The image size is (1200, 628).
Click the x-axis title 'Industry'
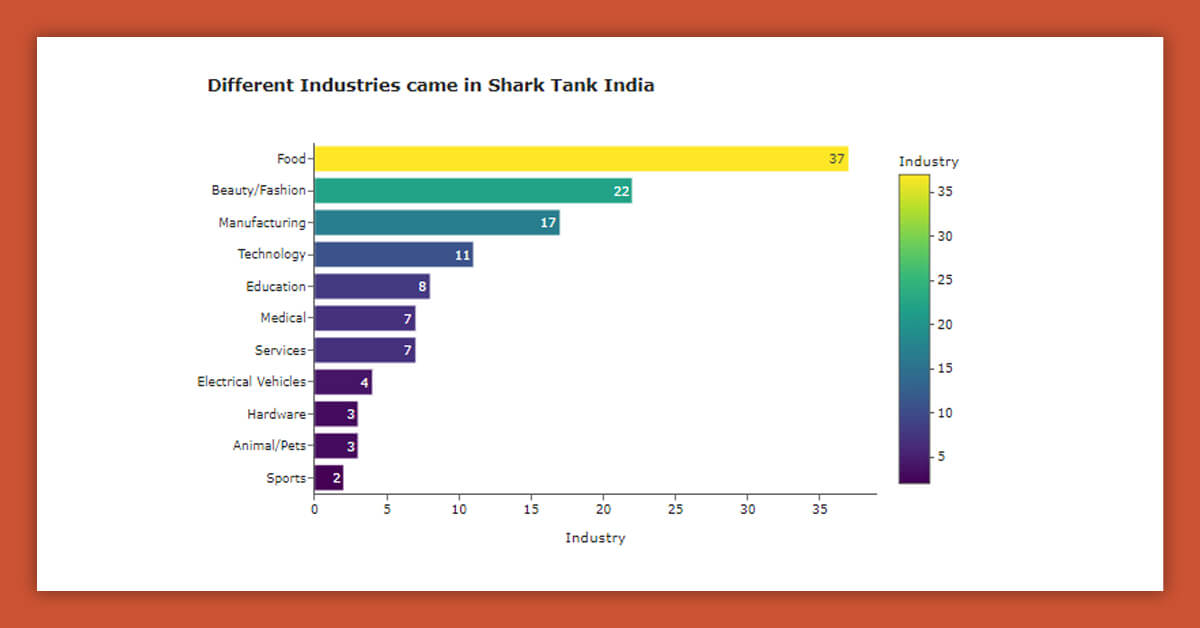(595, 538)
